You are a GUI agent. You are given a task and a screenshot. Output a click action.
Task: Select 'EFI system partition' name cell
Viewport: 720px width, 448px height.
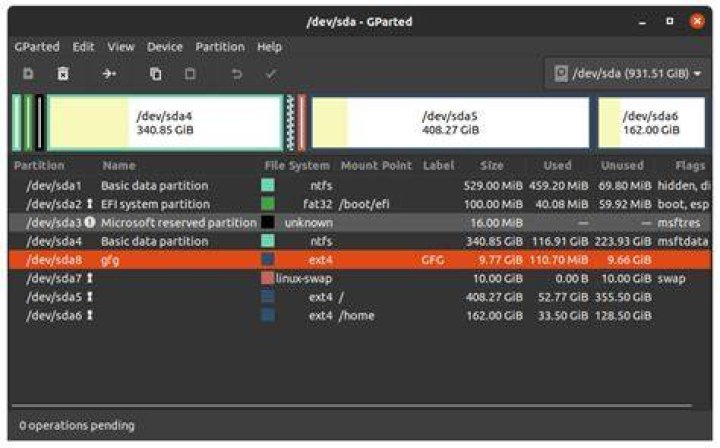pyautogui.click(x=155, y=204)
